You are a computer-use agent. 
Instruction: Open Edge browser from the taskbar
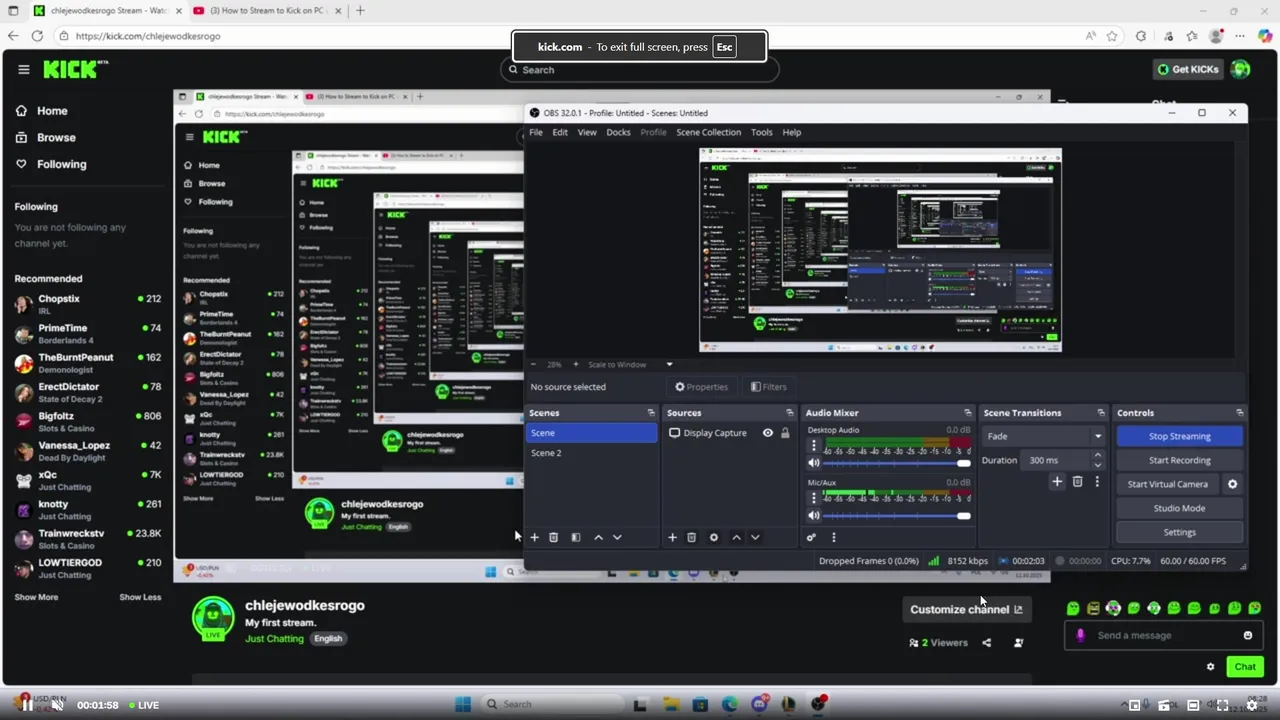[x=730, y=704]
